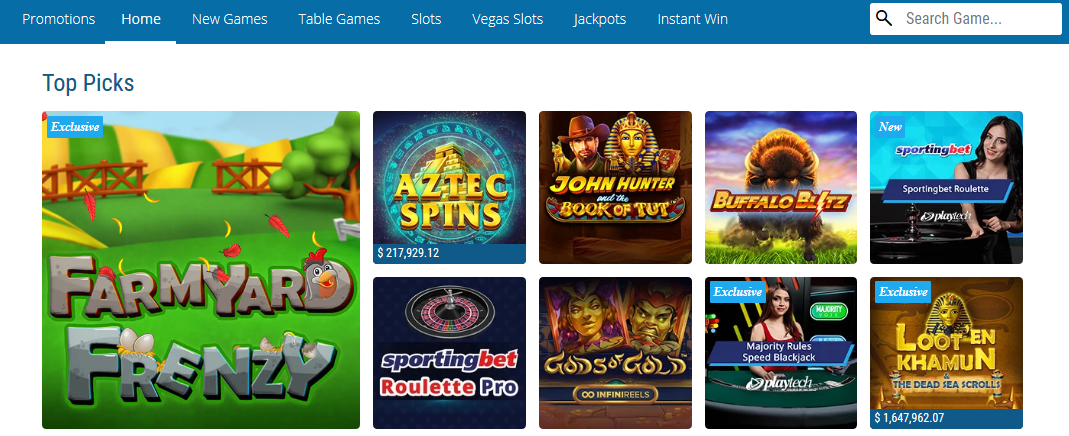The width and height of the screenshot is (1069, 436).
Task: Select the Buffalo Blitz game
Action: (x=781, y=187)
